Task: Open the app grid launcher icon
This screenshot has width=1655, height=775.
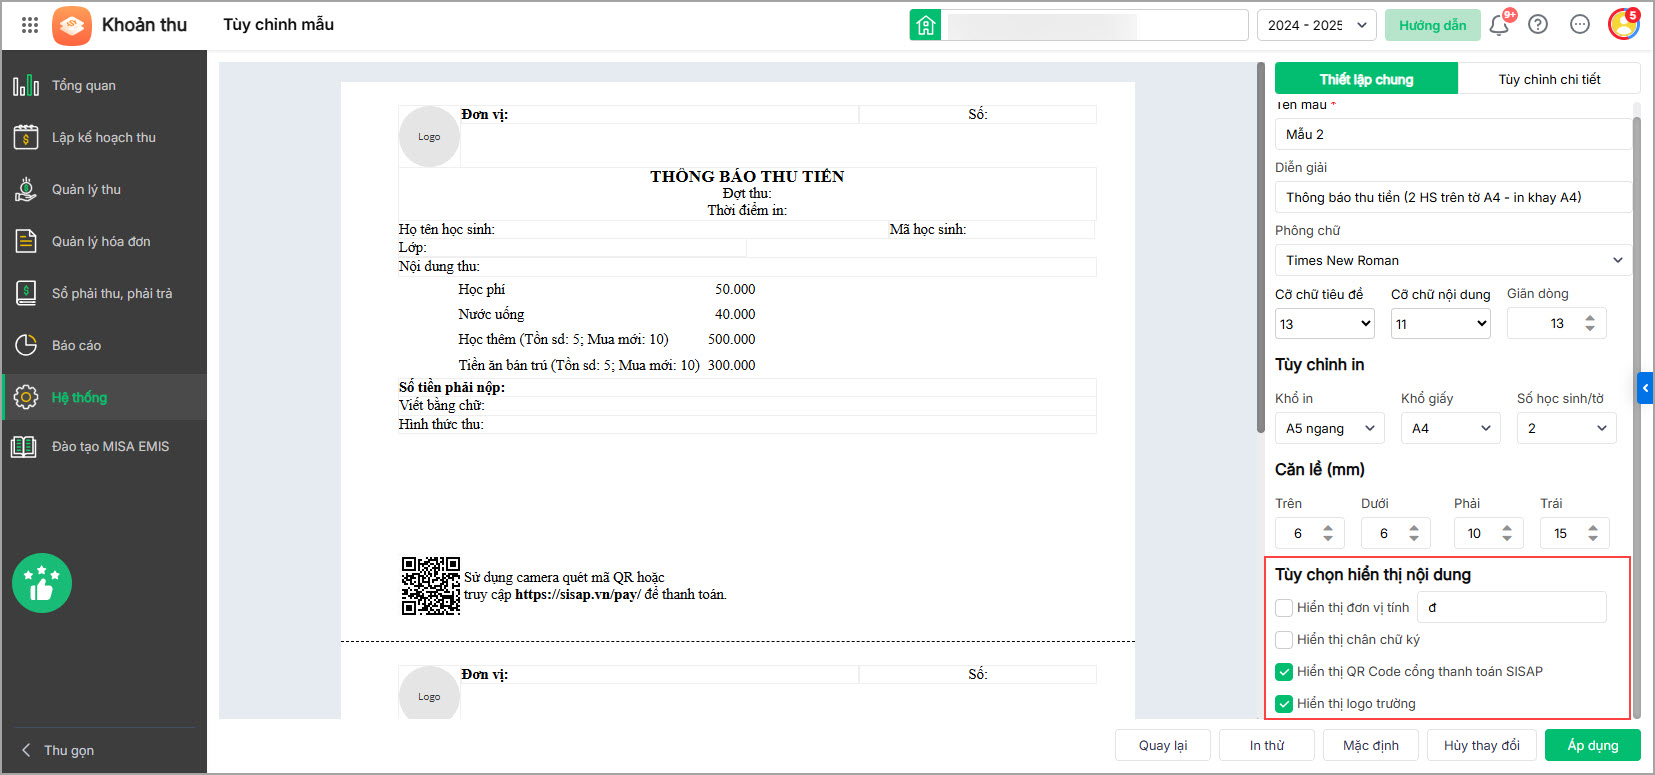Action: [30, 25]
